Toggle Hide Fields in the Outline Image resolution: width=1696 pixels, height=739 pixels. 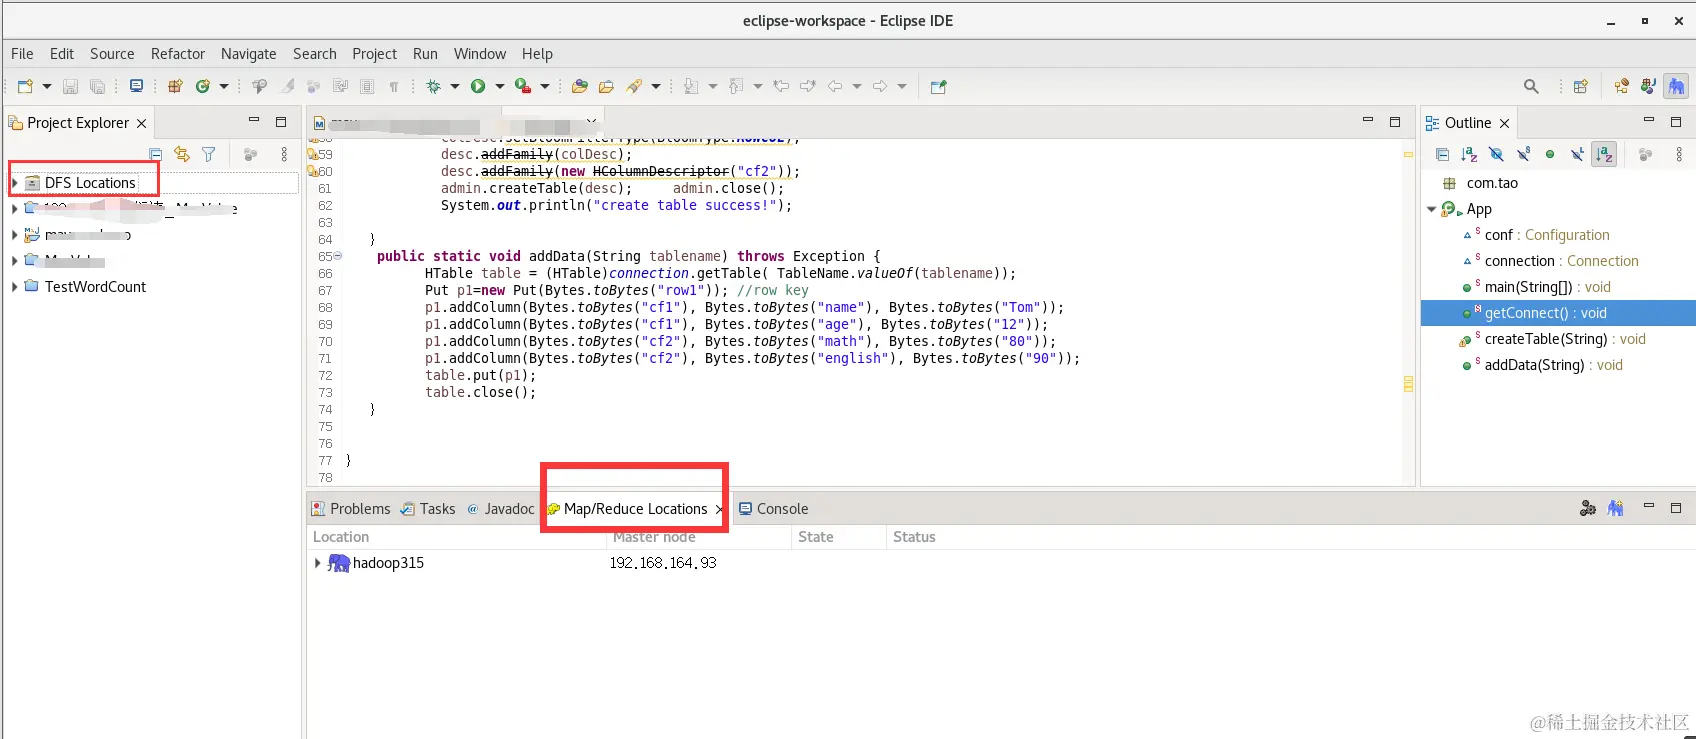[x=1496, y=154]
